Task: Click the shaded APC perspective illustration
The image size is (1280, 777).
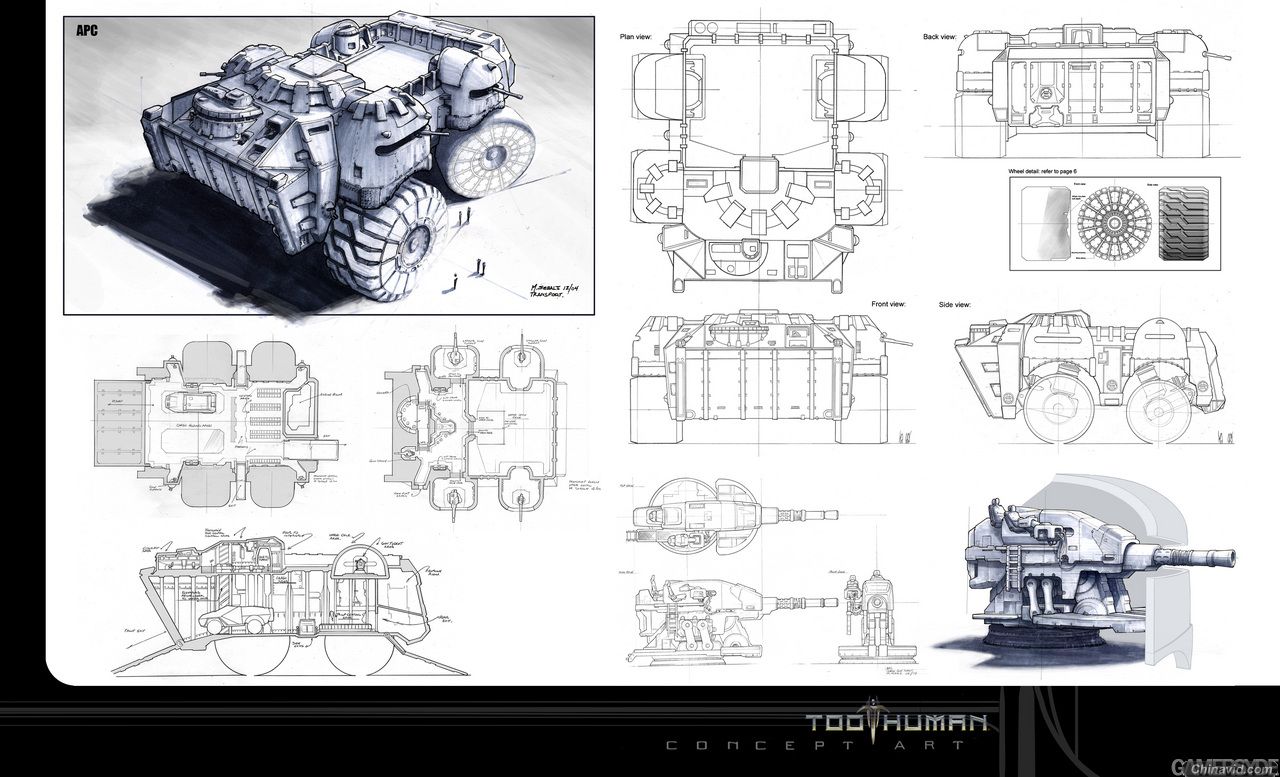Action: 330,165
